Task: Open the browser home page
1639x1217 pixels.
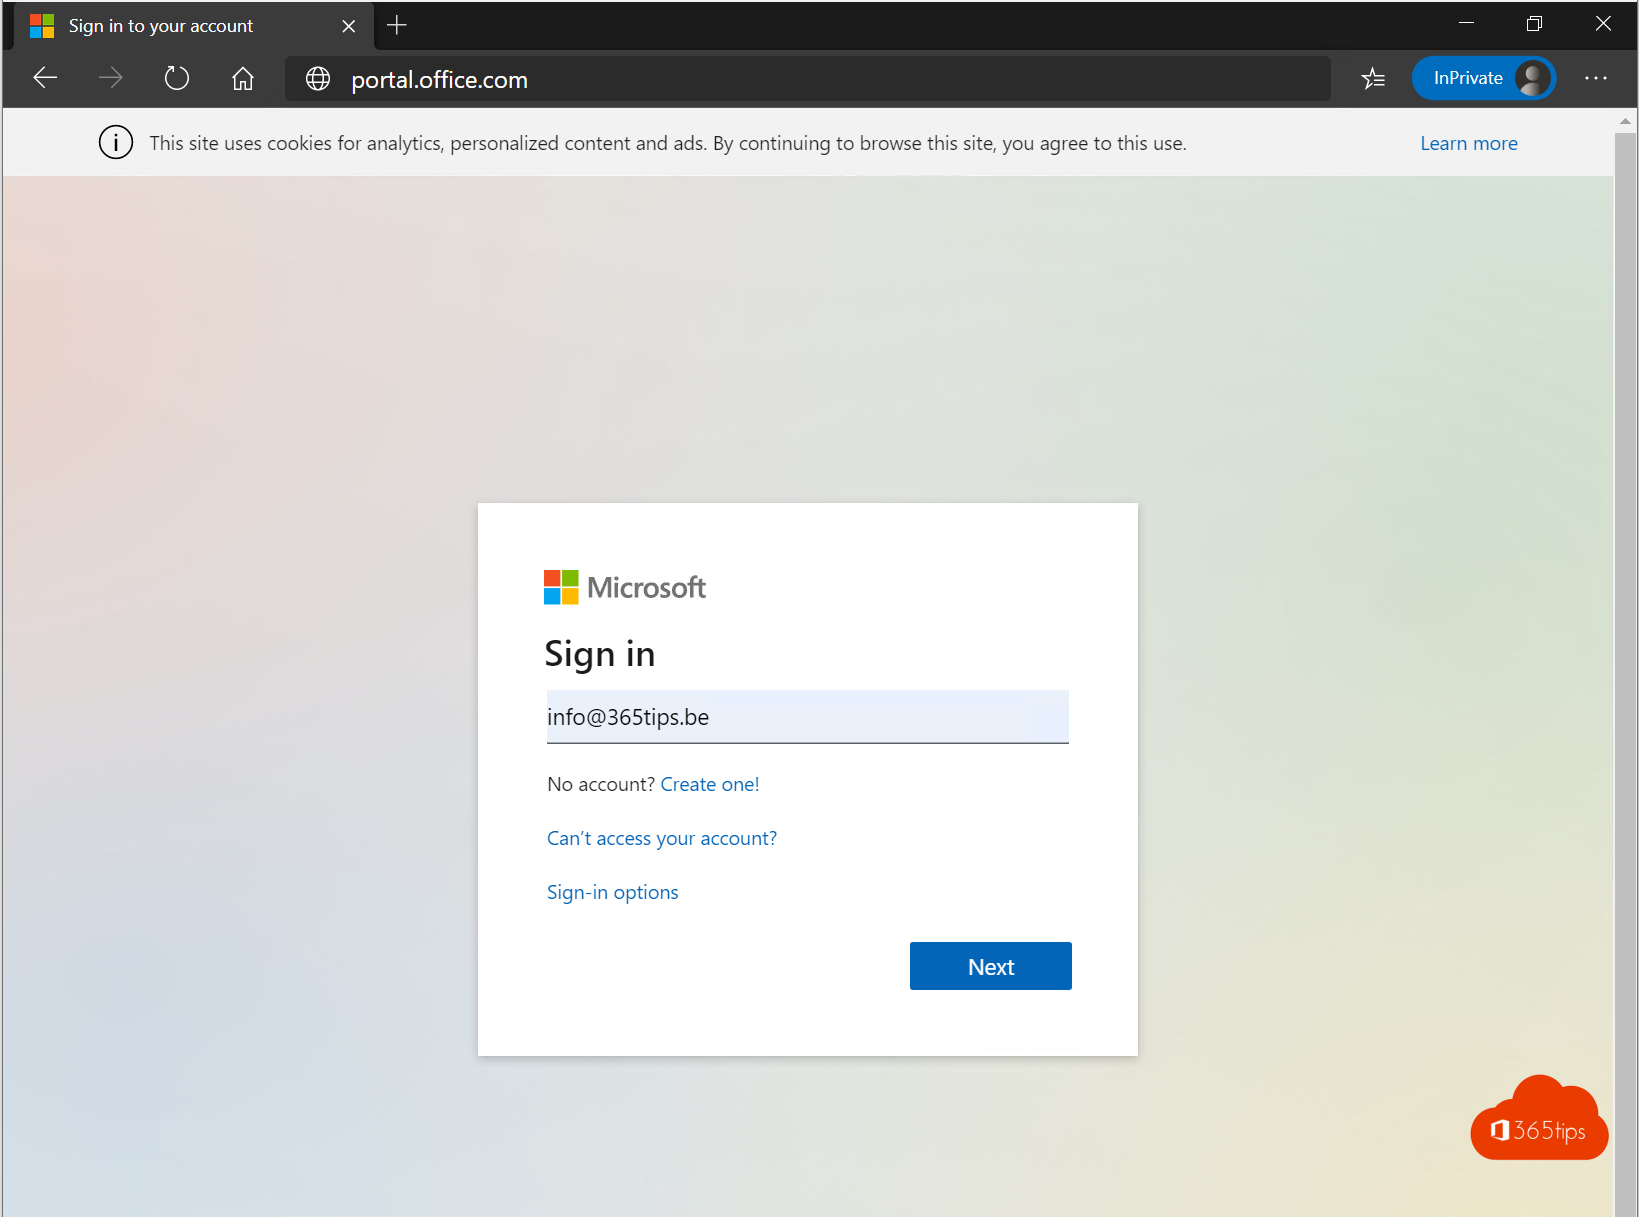Action: tap(242, 78)
